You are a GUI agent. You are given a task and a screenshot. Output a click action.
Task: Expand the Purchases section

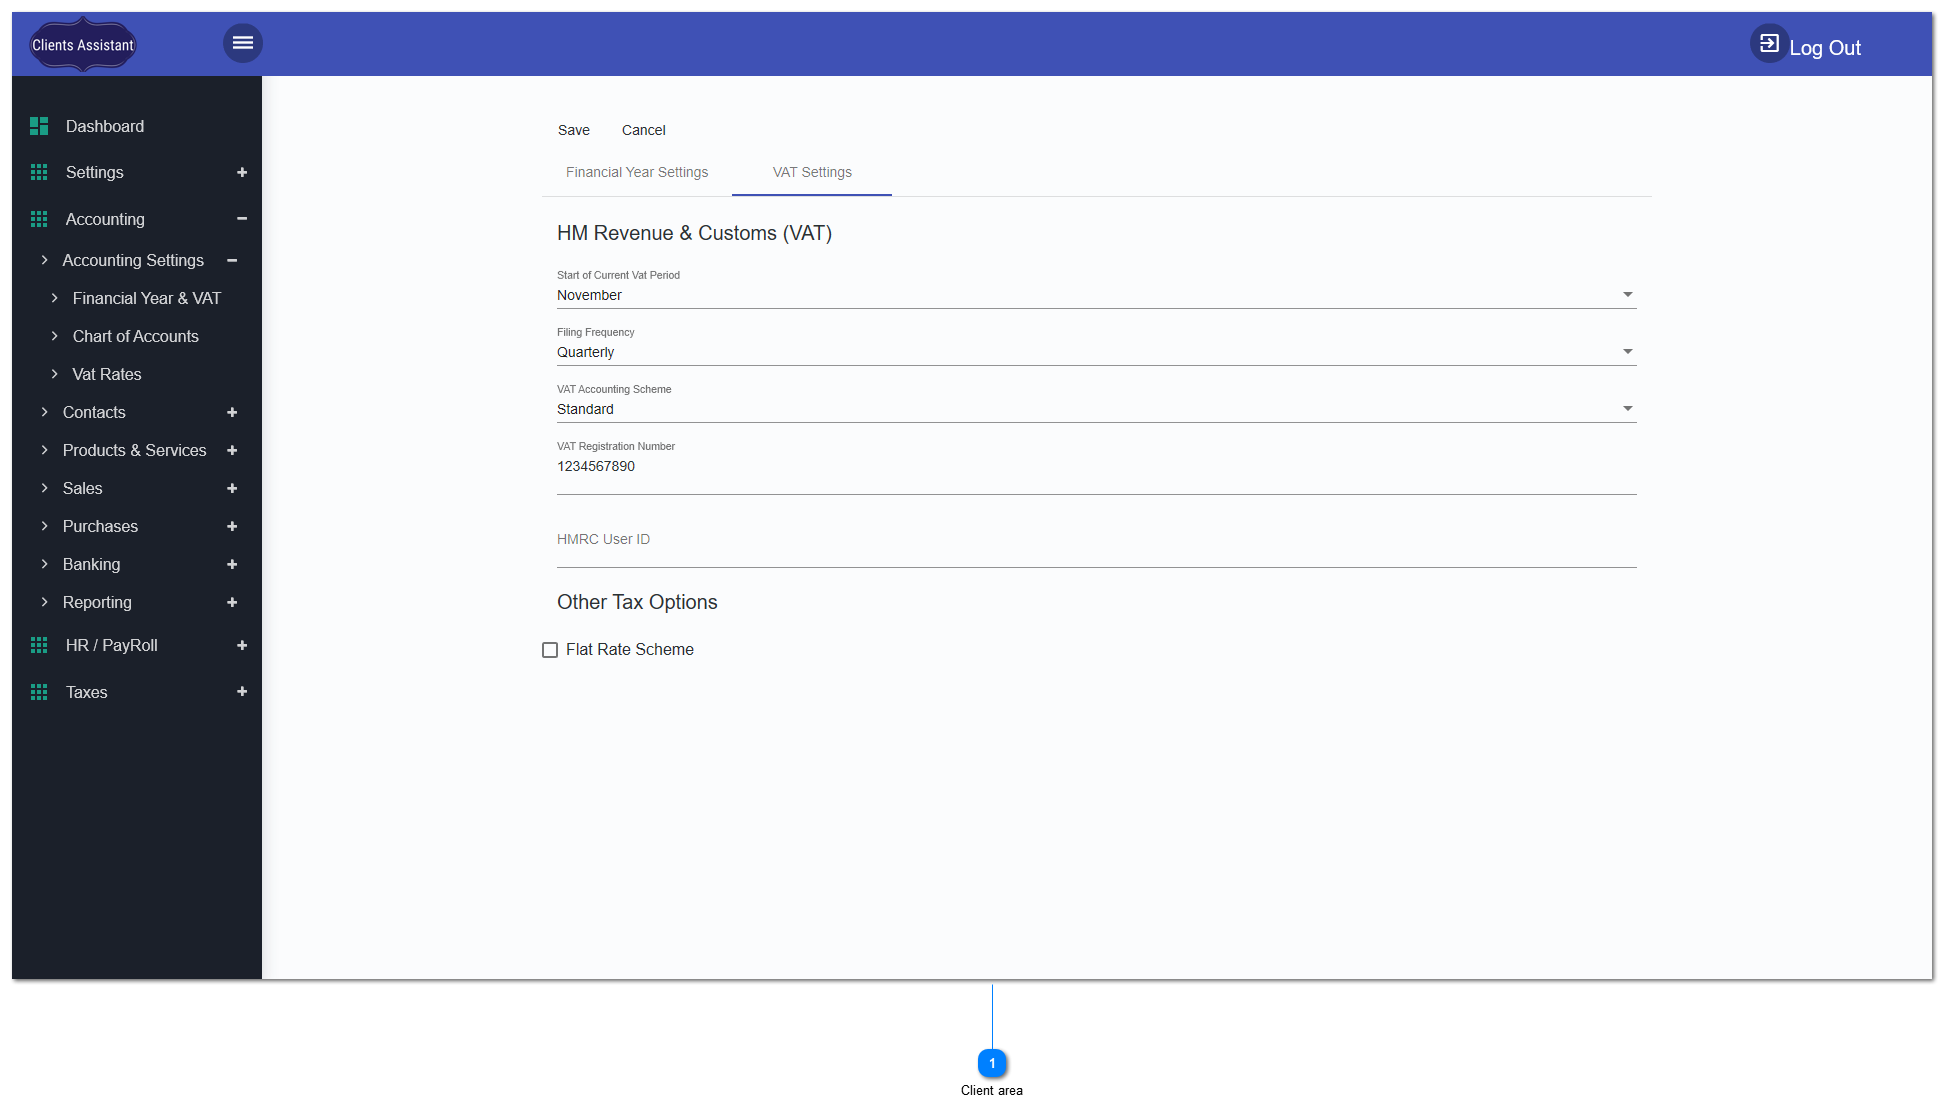coord(232,526)
